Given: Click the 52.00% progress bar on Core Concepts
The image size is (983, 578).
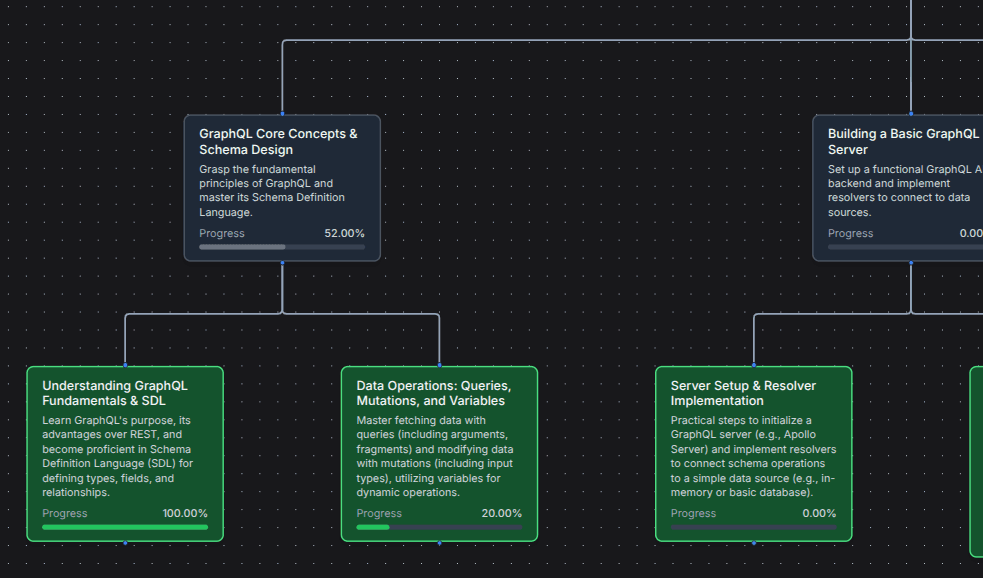Looking at the screenshot, I should pos(282,245).
